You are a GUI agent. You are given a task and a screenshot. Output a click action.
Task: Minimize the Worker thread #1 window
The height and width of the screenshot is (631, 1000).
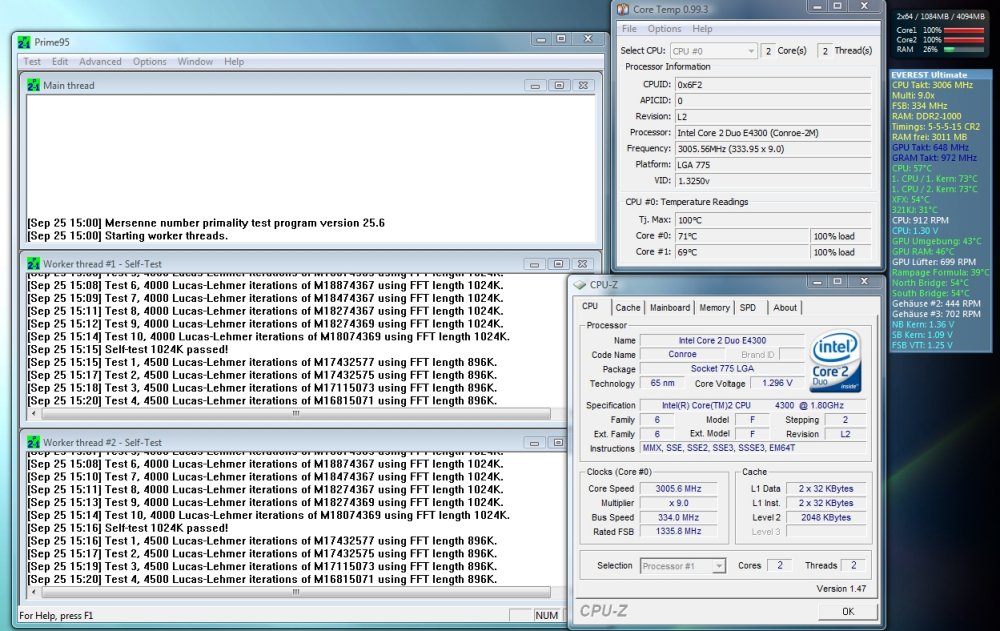click(534, 264)
